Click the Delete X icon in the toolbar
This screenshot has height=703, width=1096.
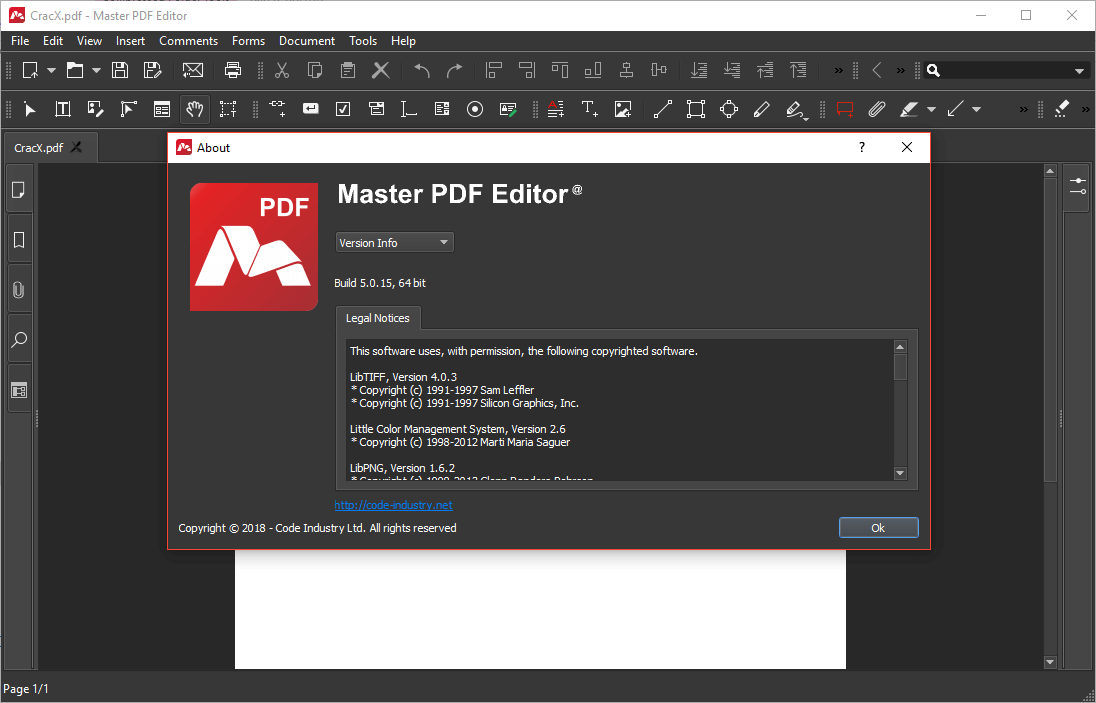click(x=381, y=70)
